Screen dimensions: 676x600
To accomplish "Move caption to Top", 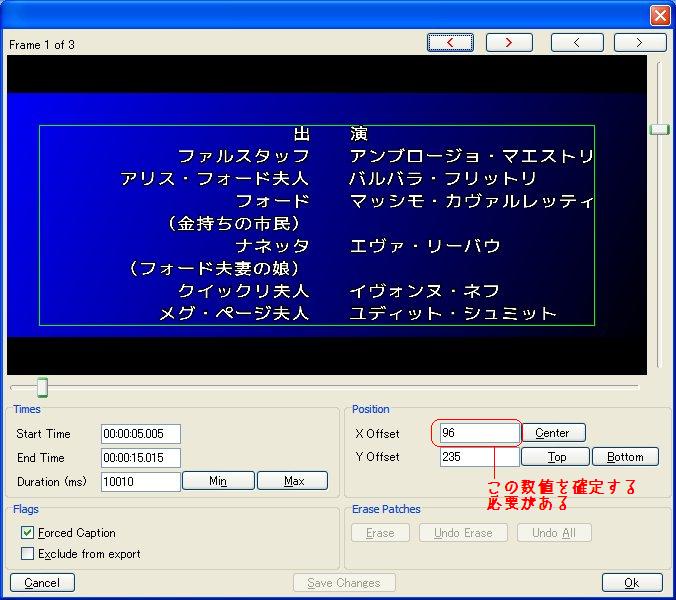I will point(555,456).
